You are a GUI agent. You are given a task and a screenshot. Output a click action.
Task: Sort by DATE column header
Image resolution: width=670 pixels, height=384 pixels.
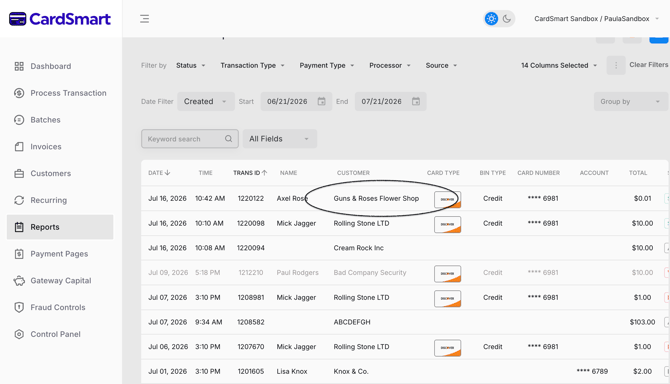click(x=159, y=173)
